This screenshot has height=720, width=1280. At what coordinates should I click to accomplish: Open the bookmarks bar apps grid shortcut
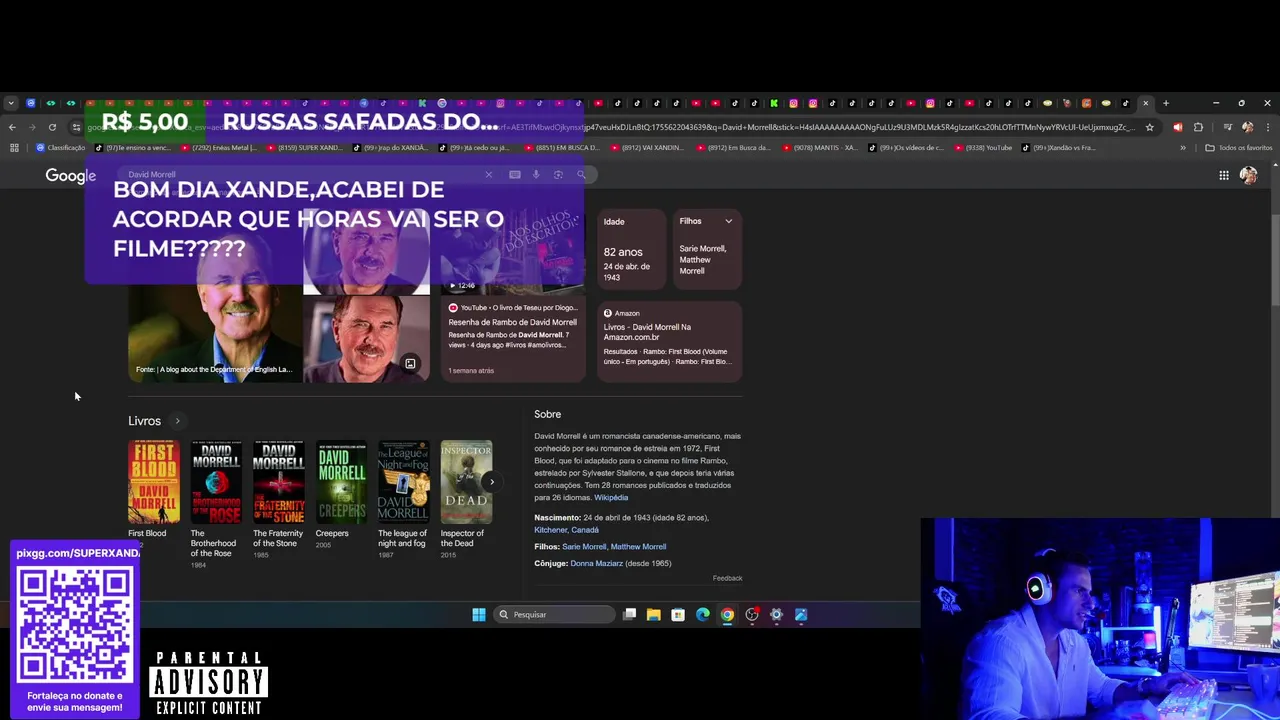(14, 148)
